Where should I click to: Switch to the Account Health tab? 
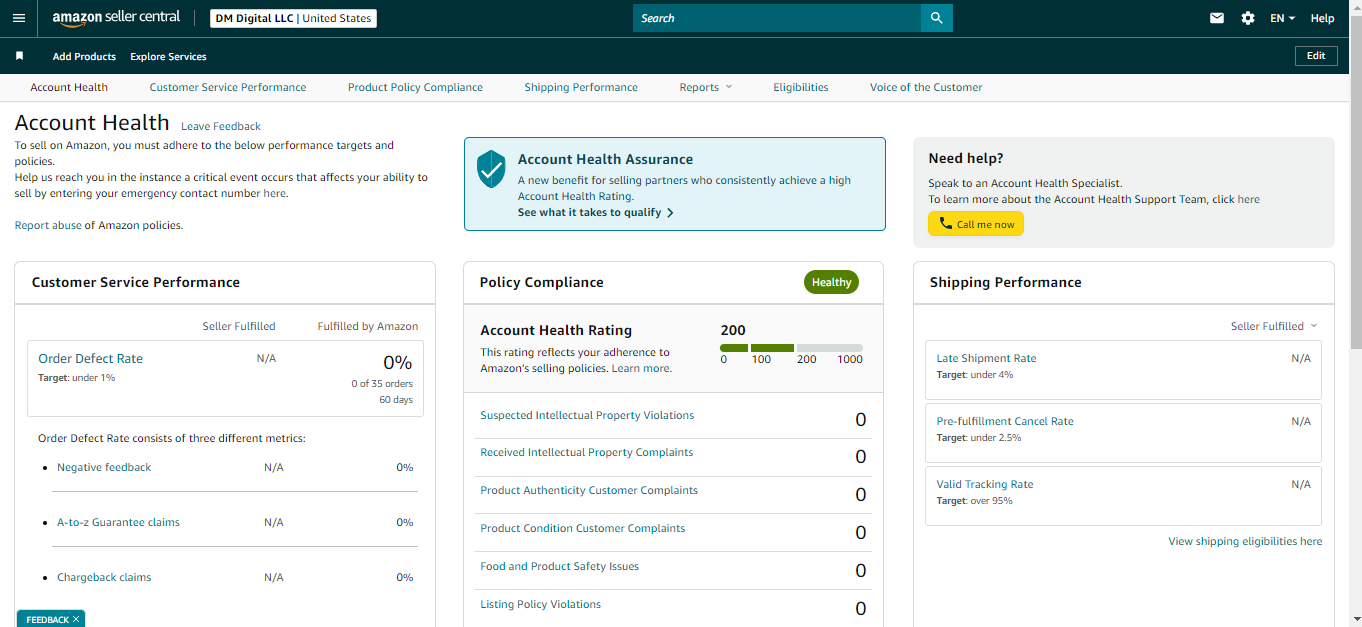click(x=69, y=87)
